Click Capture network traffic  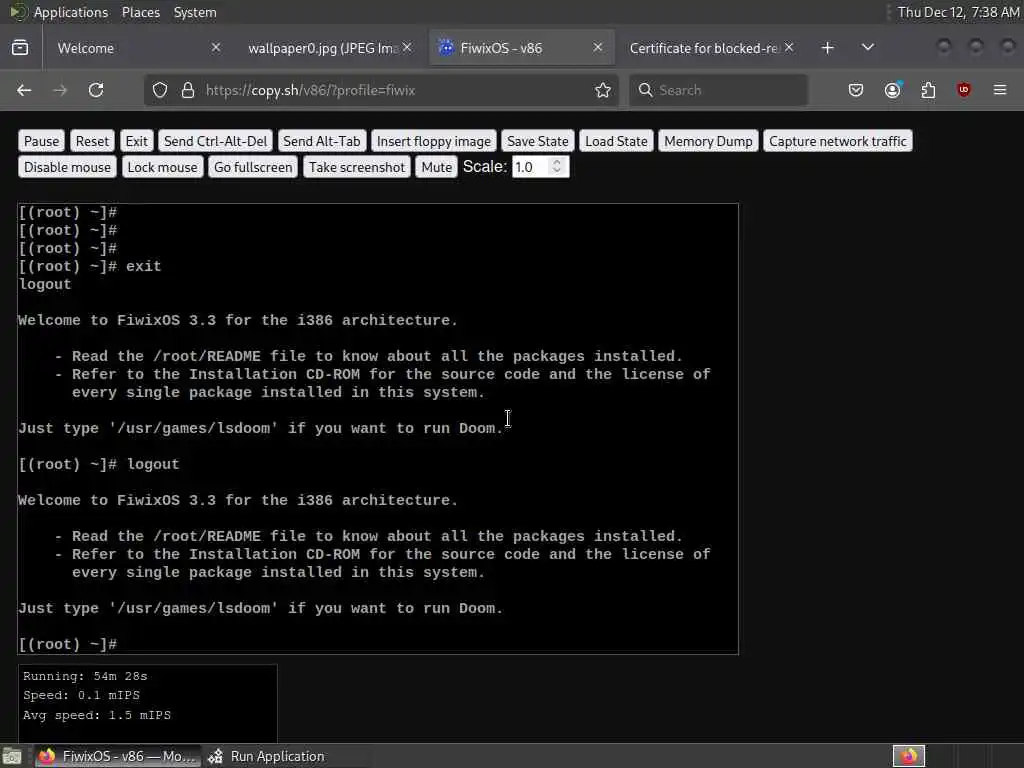point(837,141)
